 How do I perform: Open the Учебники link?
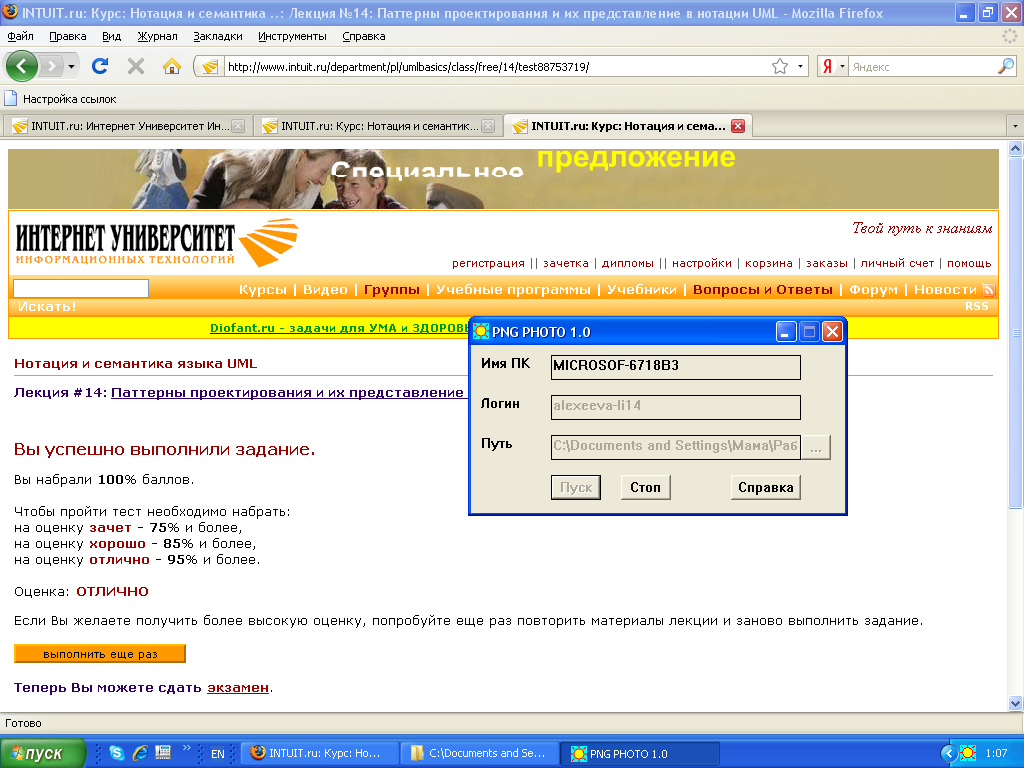point(642,289)
